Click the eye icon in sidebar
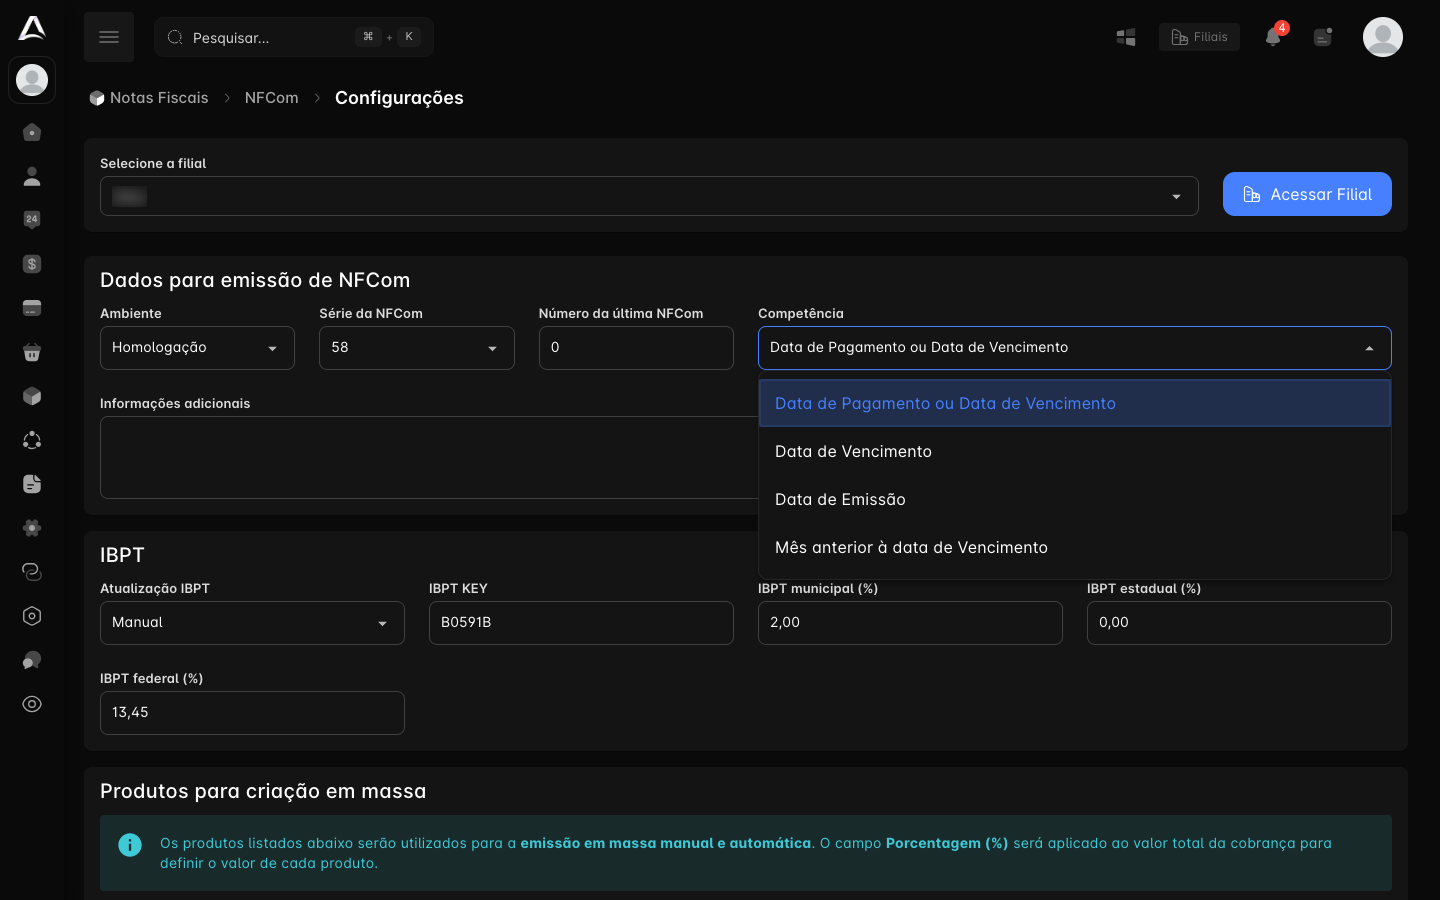Screen dimensions: 1440x900 [x=32, y=704]
